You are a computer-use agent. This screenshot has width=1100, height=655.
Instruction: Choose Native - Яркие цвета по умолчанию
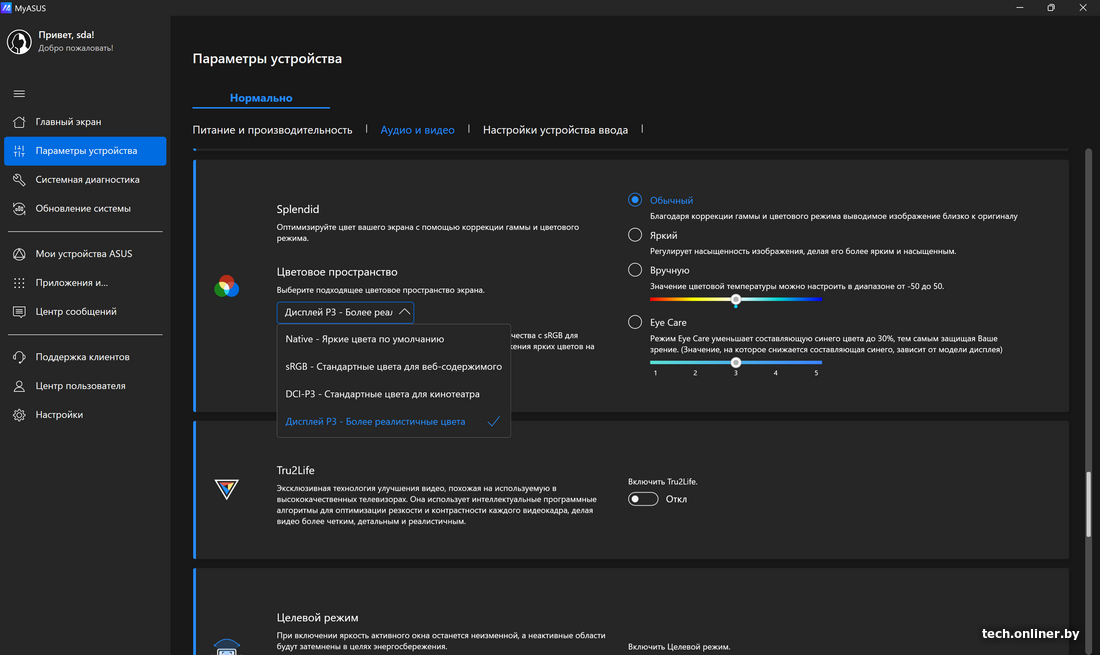pos(394,339)
